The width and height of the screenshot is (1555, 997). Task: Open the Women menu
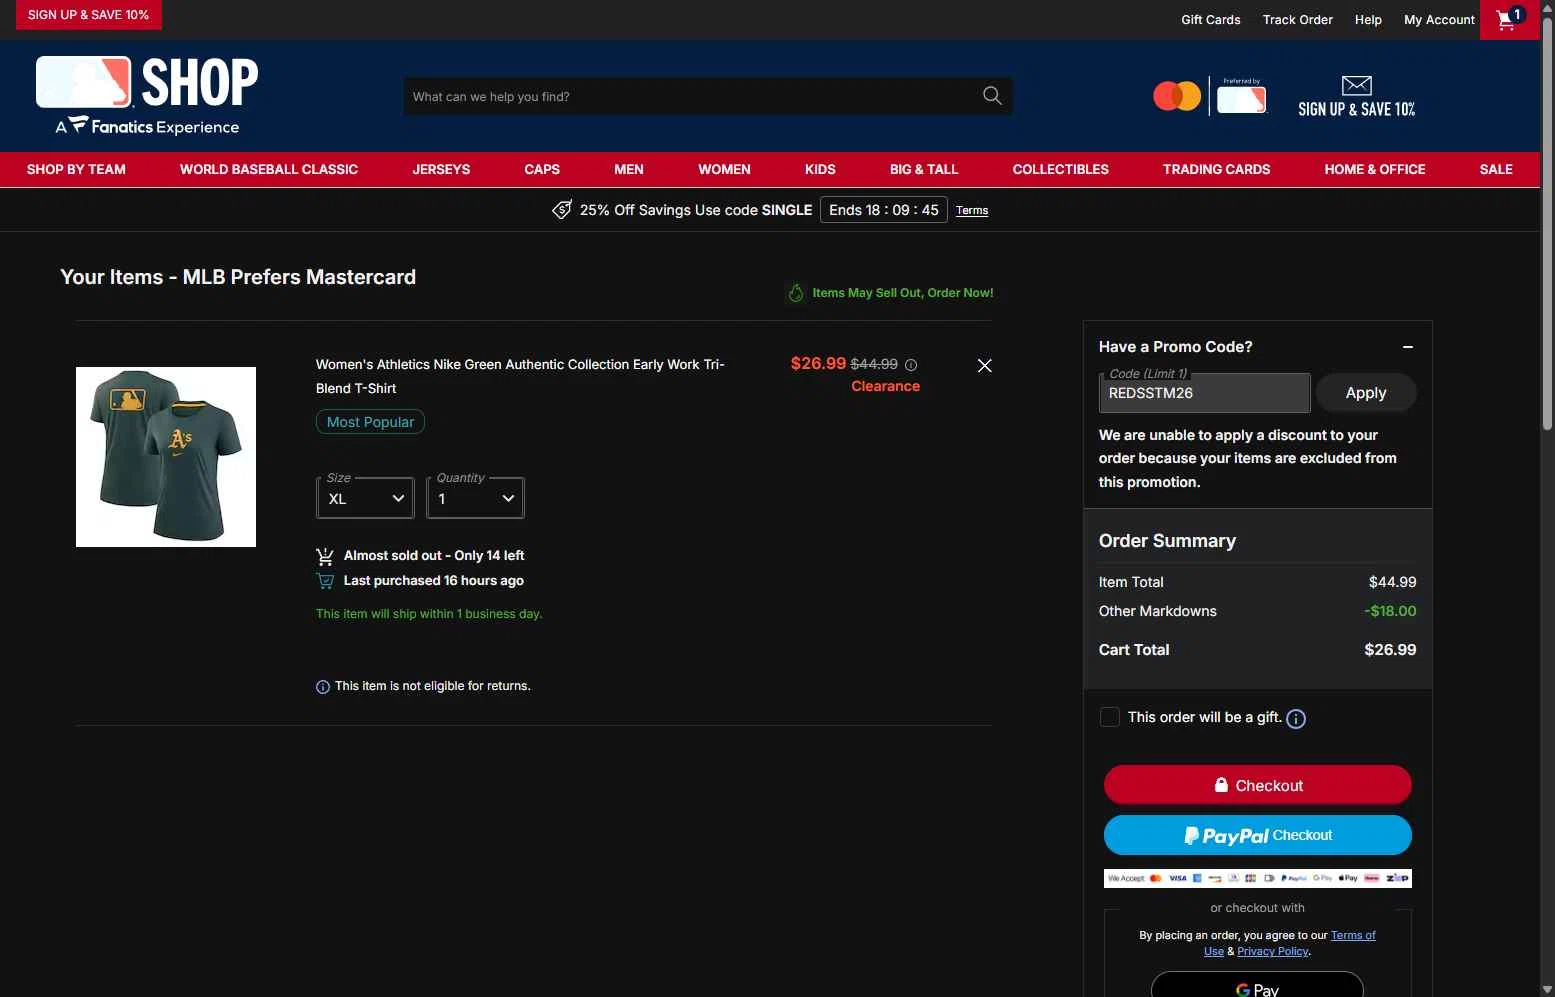click(x=724, y=169)
